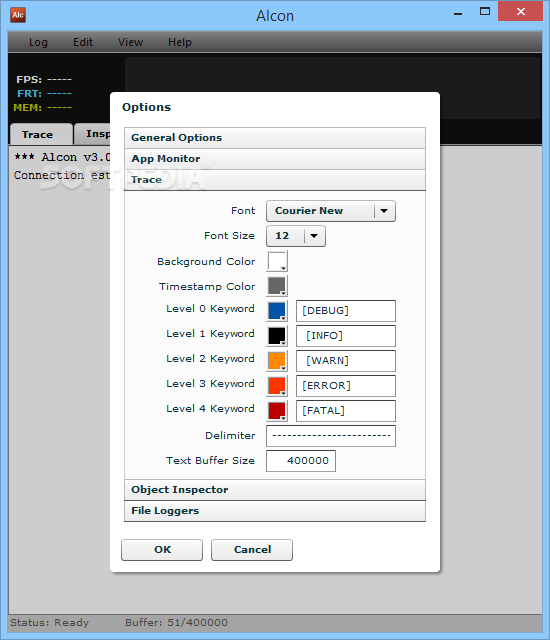Expand the File Loggers section

pos(275,511)
